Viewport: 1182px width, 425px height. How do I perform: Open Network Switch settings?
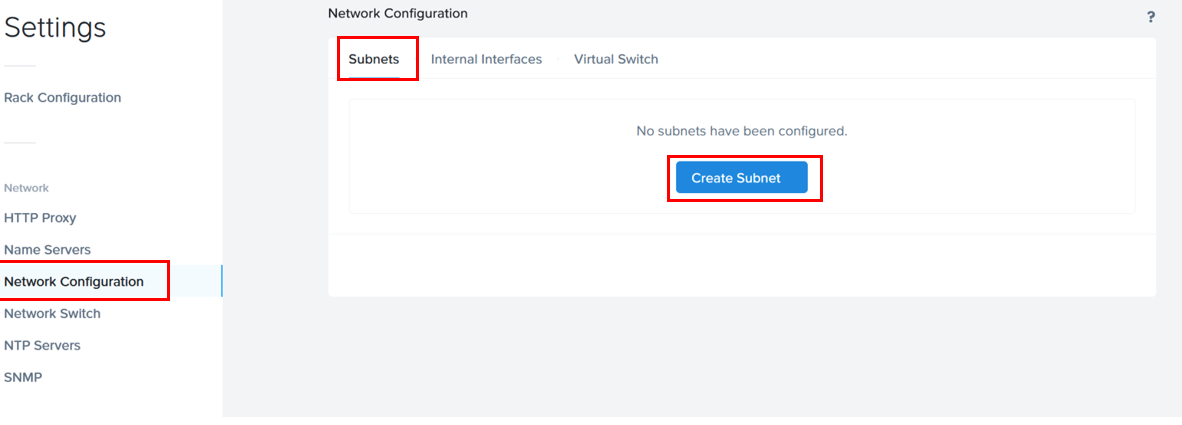52,313
